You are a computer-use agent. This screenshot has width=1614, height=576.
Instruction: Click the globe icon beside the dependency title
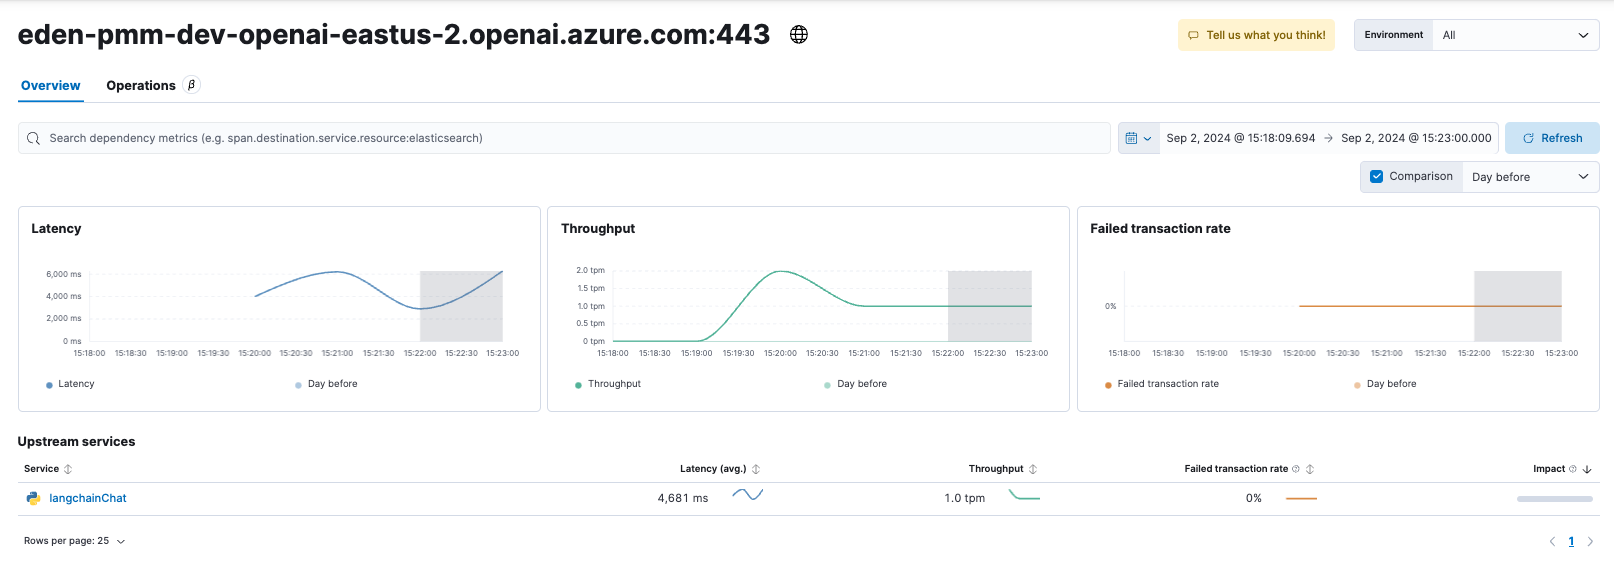point(799,35)
